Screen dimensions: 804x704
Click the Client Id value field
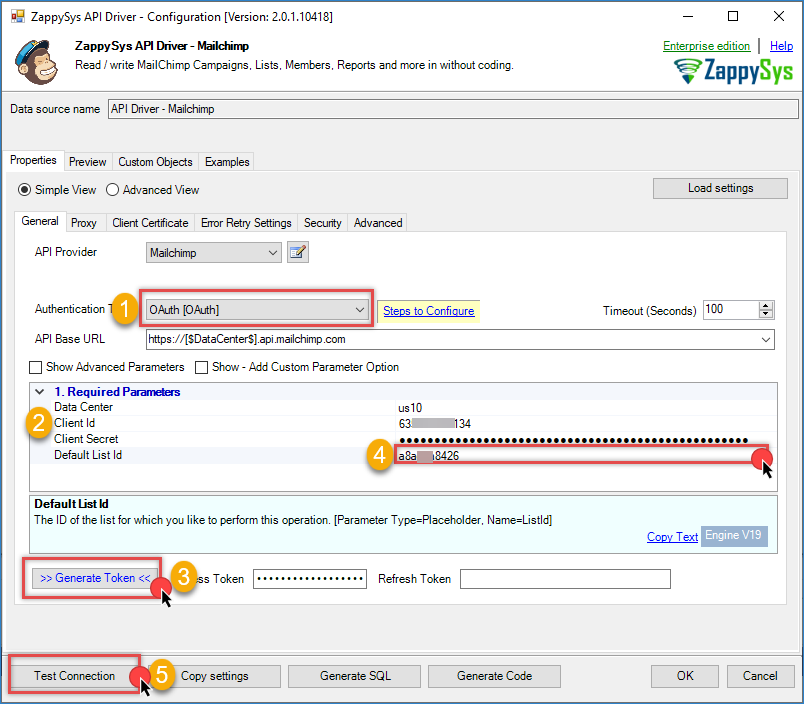click(x=586, y=424)
